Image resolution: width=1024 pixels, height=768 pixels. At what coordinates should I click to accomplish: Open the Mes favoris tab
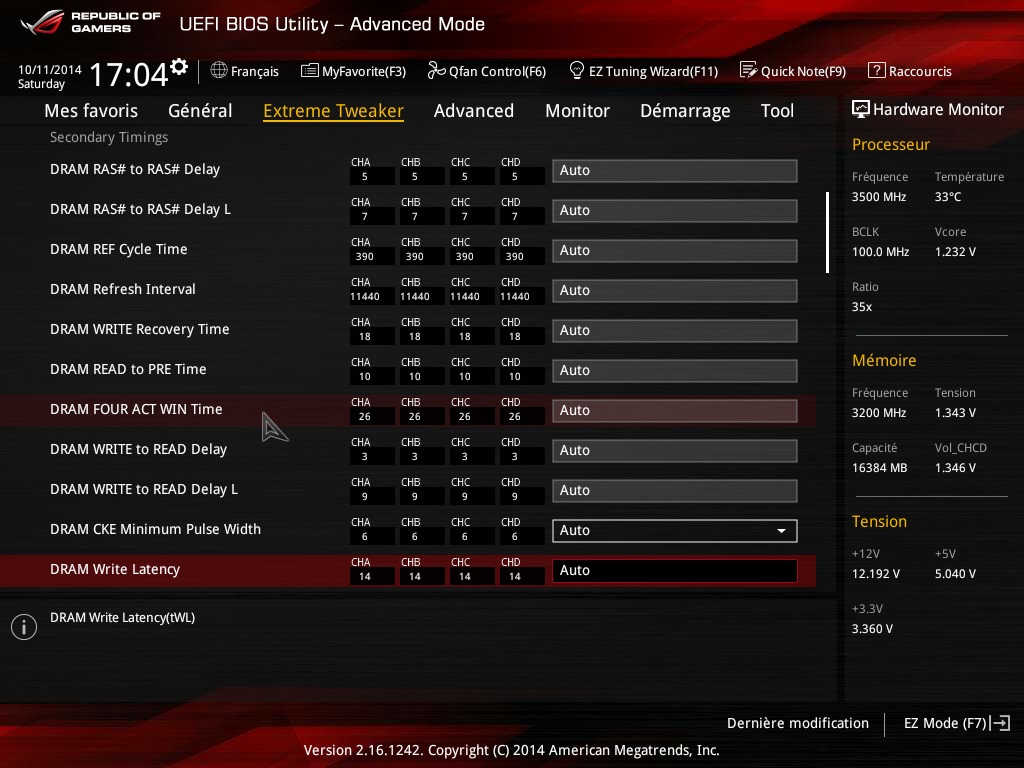[91, 111]
